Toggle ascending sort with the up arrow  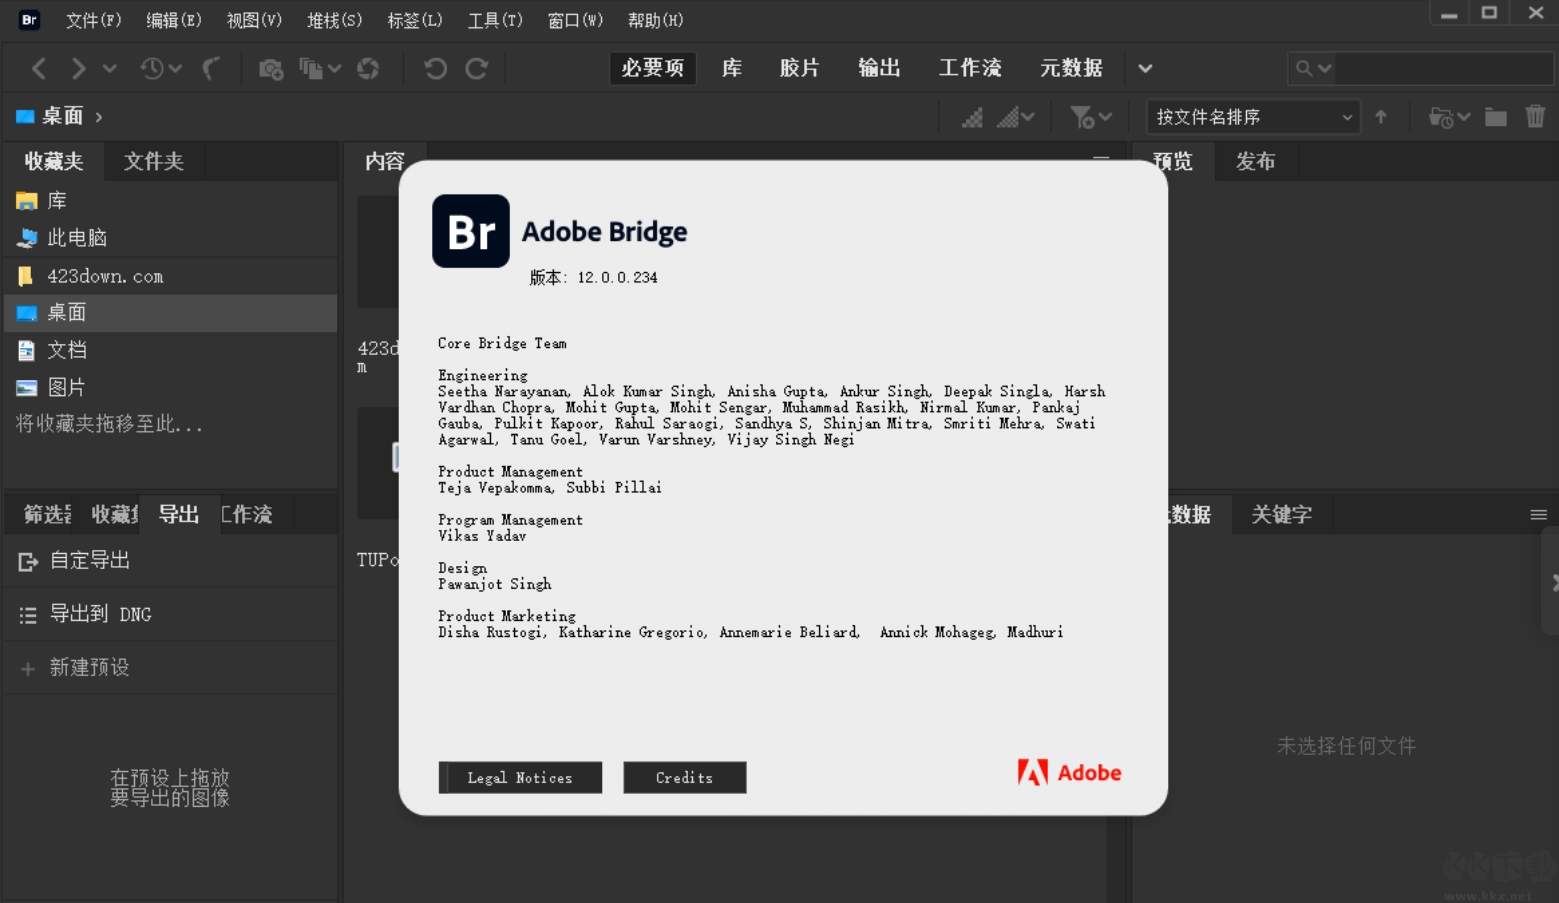[1381, 117]
